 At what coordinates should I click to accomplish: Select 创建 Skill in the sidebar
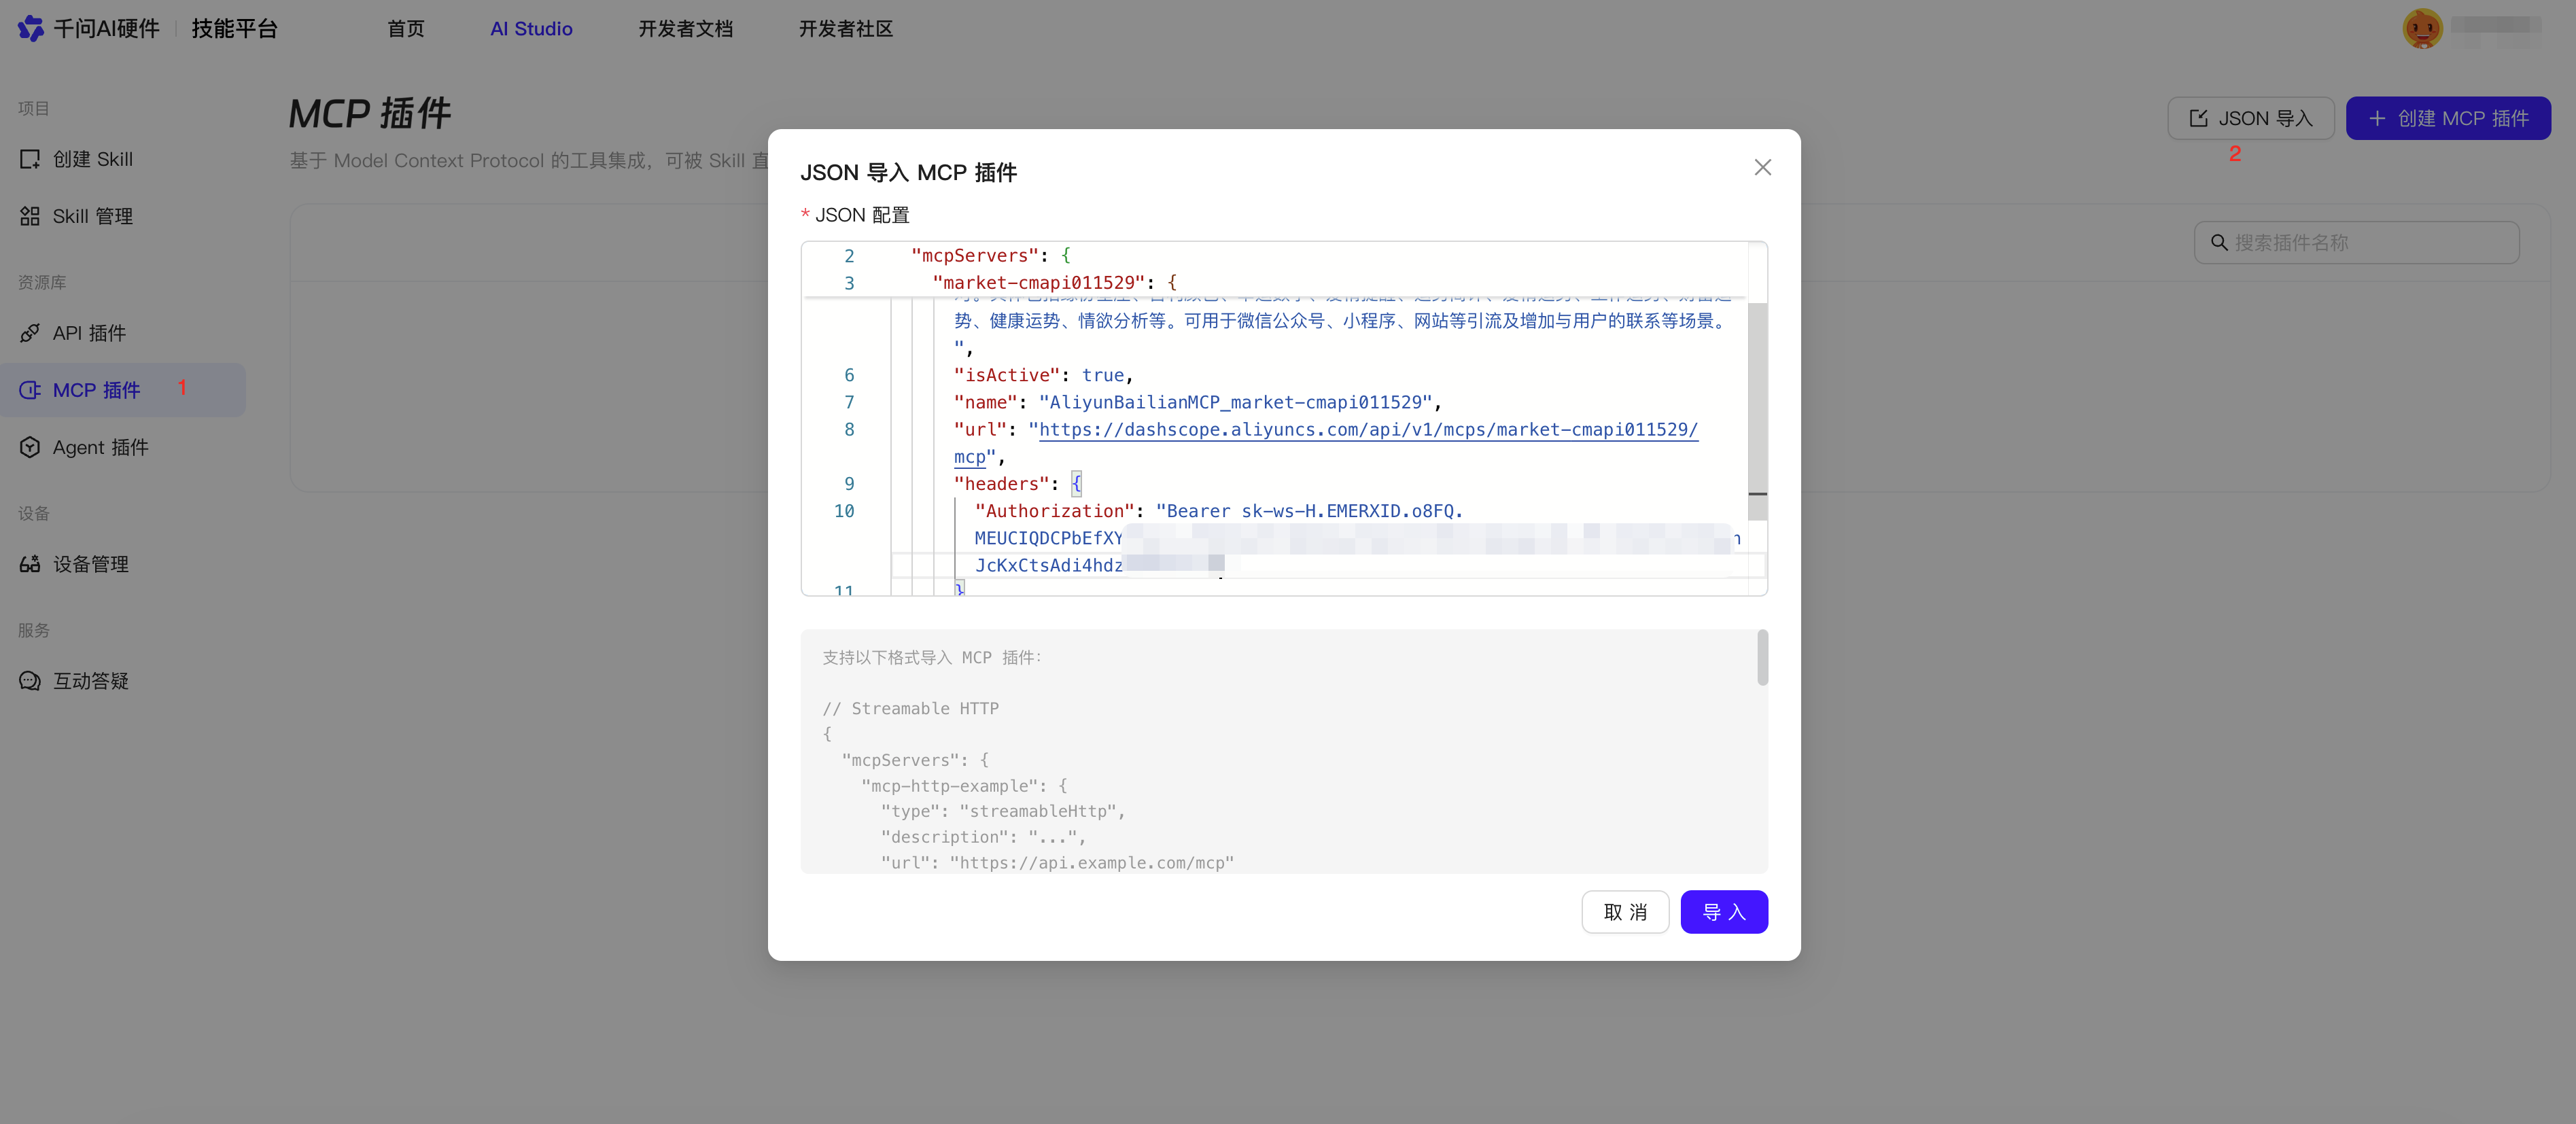[x=123, y=159]
